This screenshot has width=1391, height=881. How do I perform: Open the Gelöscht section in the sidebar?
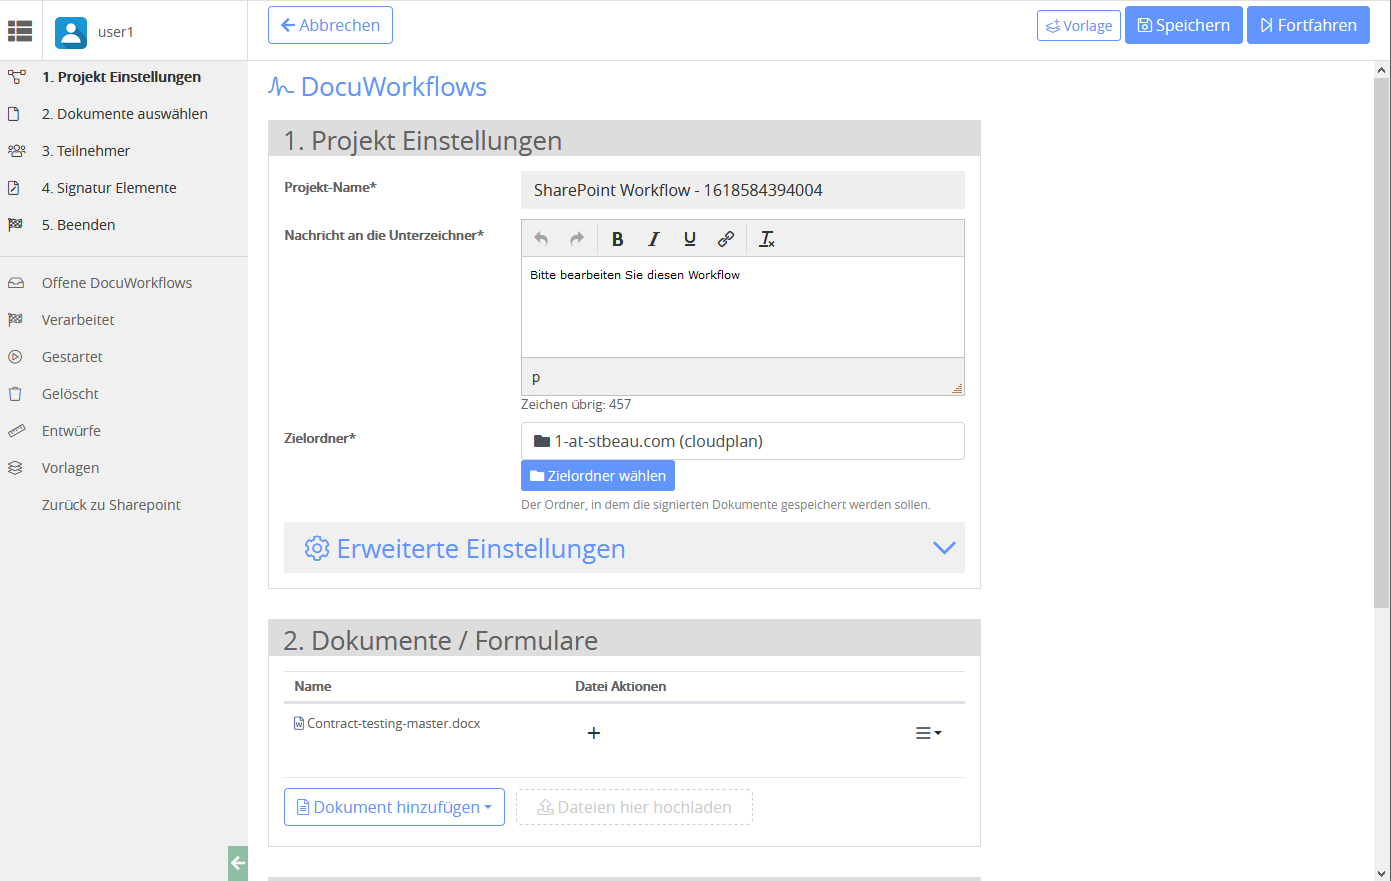click(x=71, y=393)
